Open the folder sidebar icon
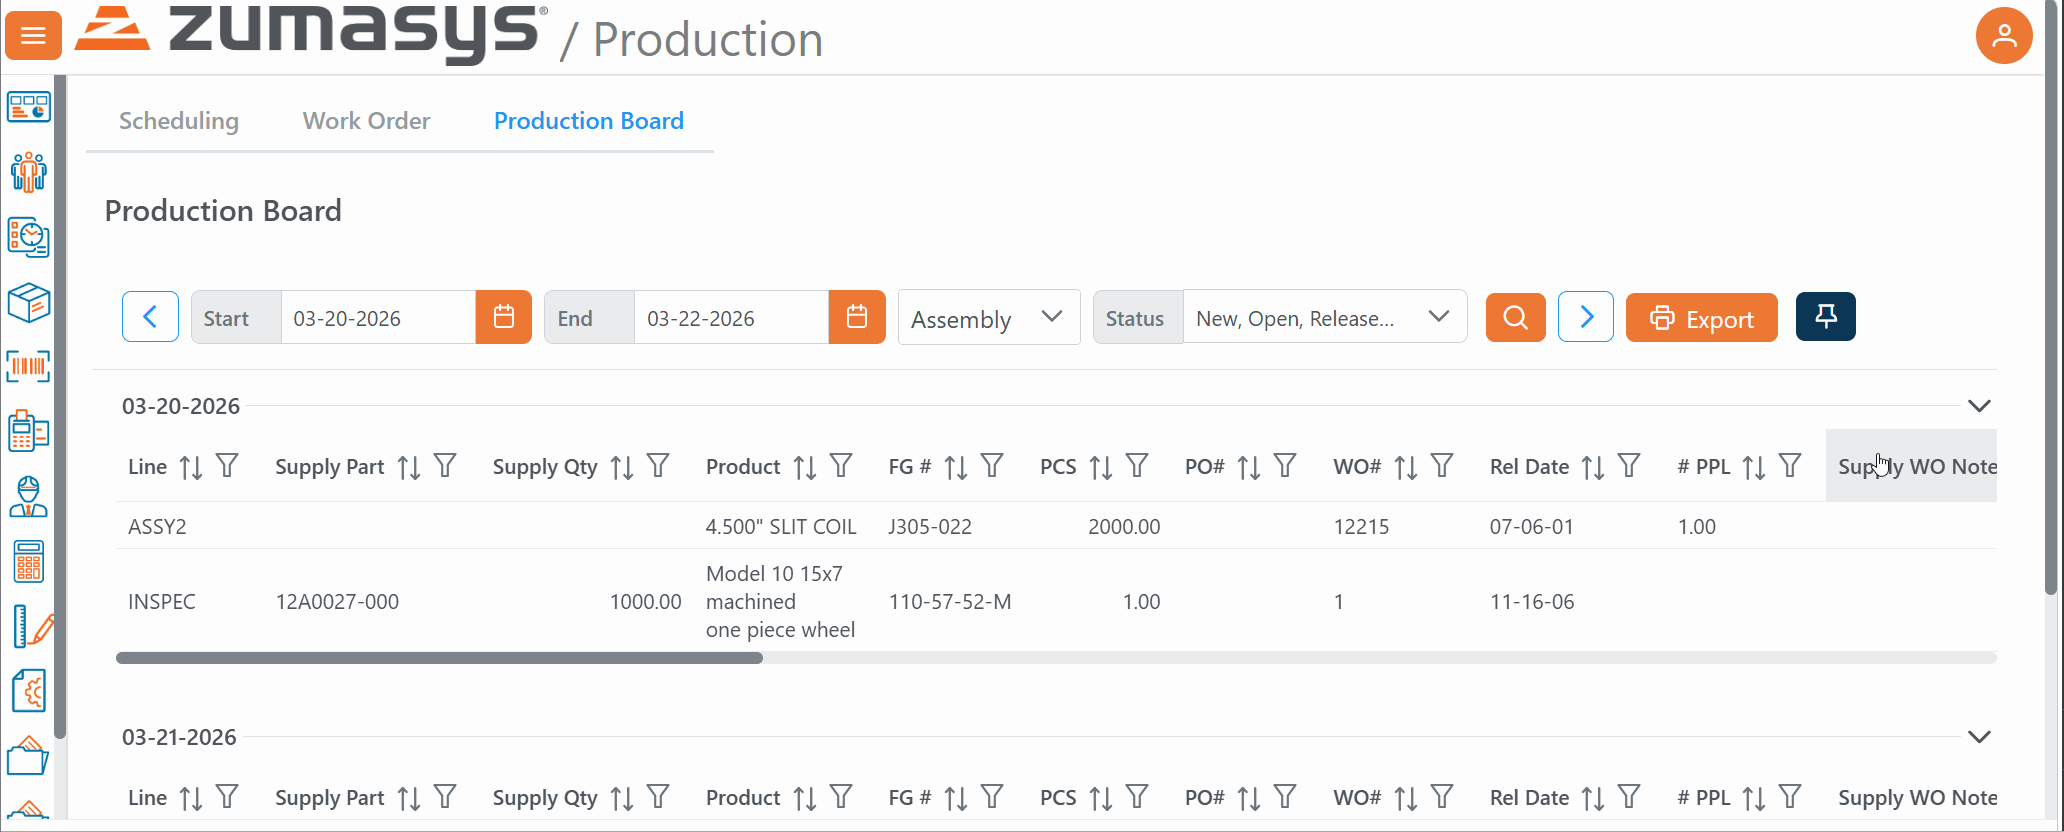Screen dimensions: 2064x832 [28, 756]
